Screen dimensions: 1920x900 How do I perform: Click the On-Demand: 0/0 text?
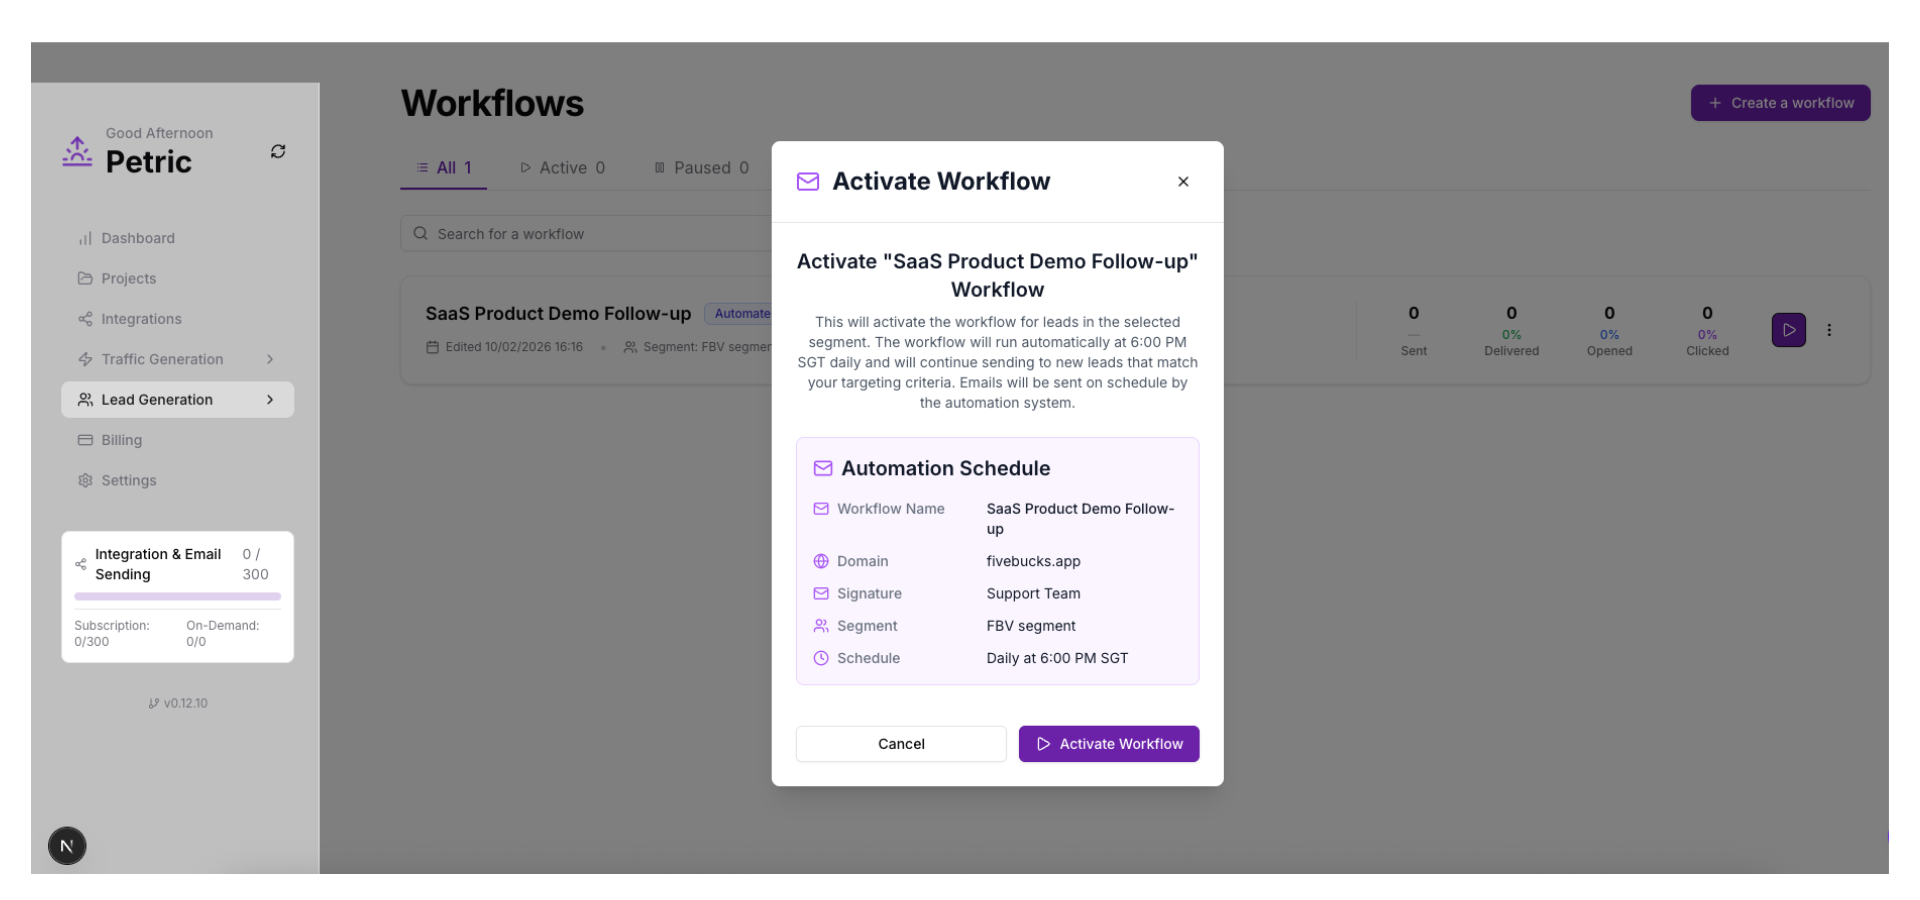pos(222,633)
